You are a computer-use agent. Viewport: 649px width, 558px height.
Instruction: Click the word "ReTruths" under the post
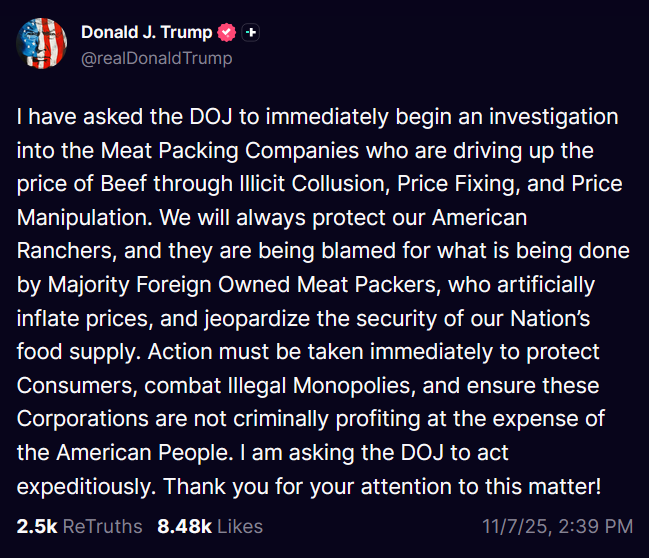[102, 526]
